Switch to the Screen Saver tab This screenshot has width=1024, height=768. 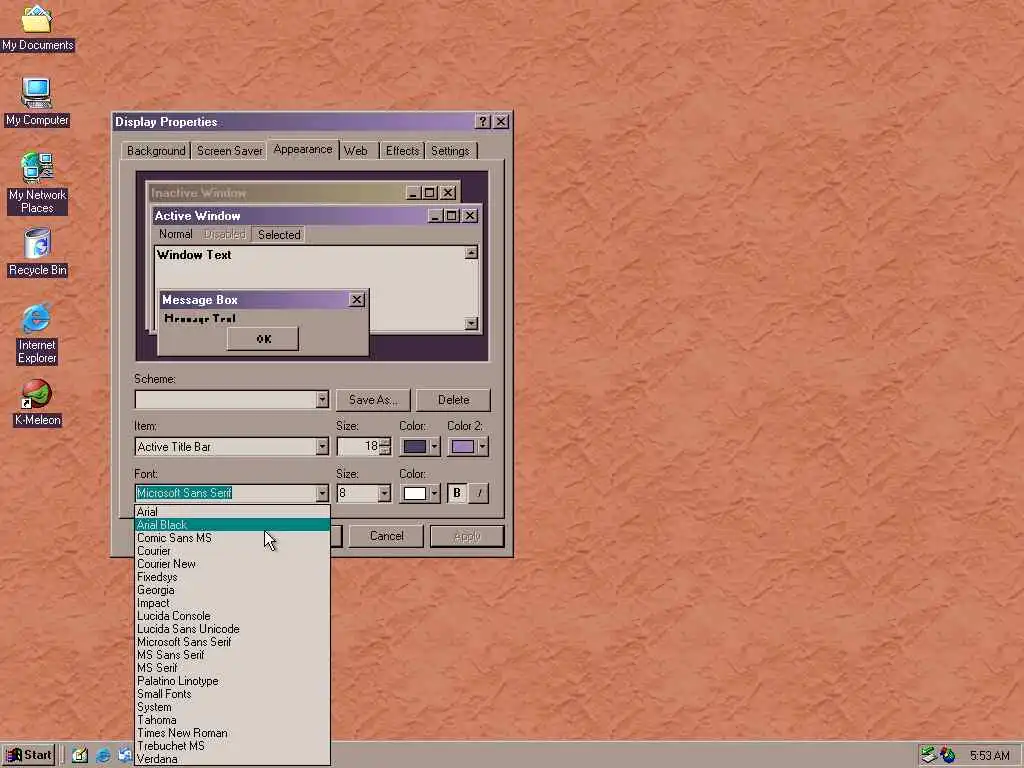pyautogui.click(x=229, y=151)
